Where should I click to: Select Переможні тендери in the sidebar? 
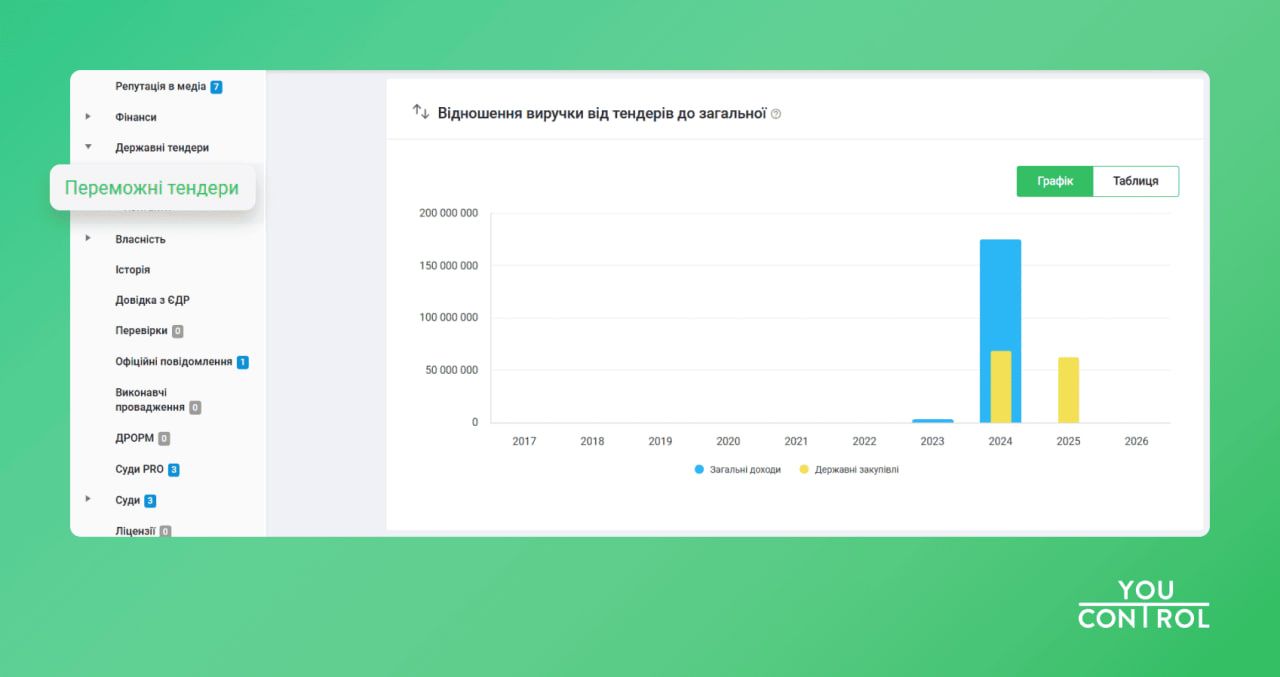(152, 187)
